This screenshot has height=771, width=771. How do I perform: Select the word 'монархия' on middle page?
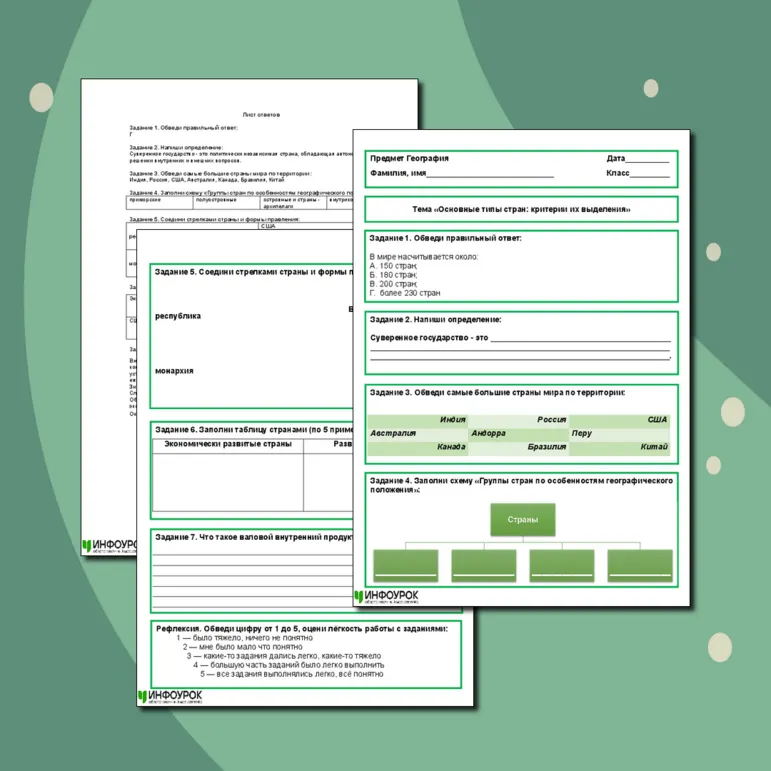coord(174,371)
